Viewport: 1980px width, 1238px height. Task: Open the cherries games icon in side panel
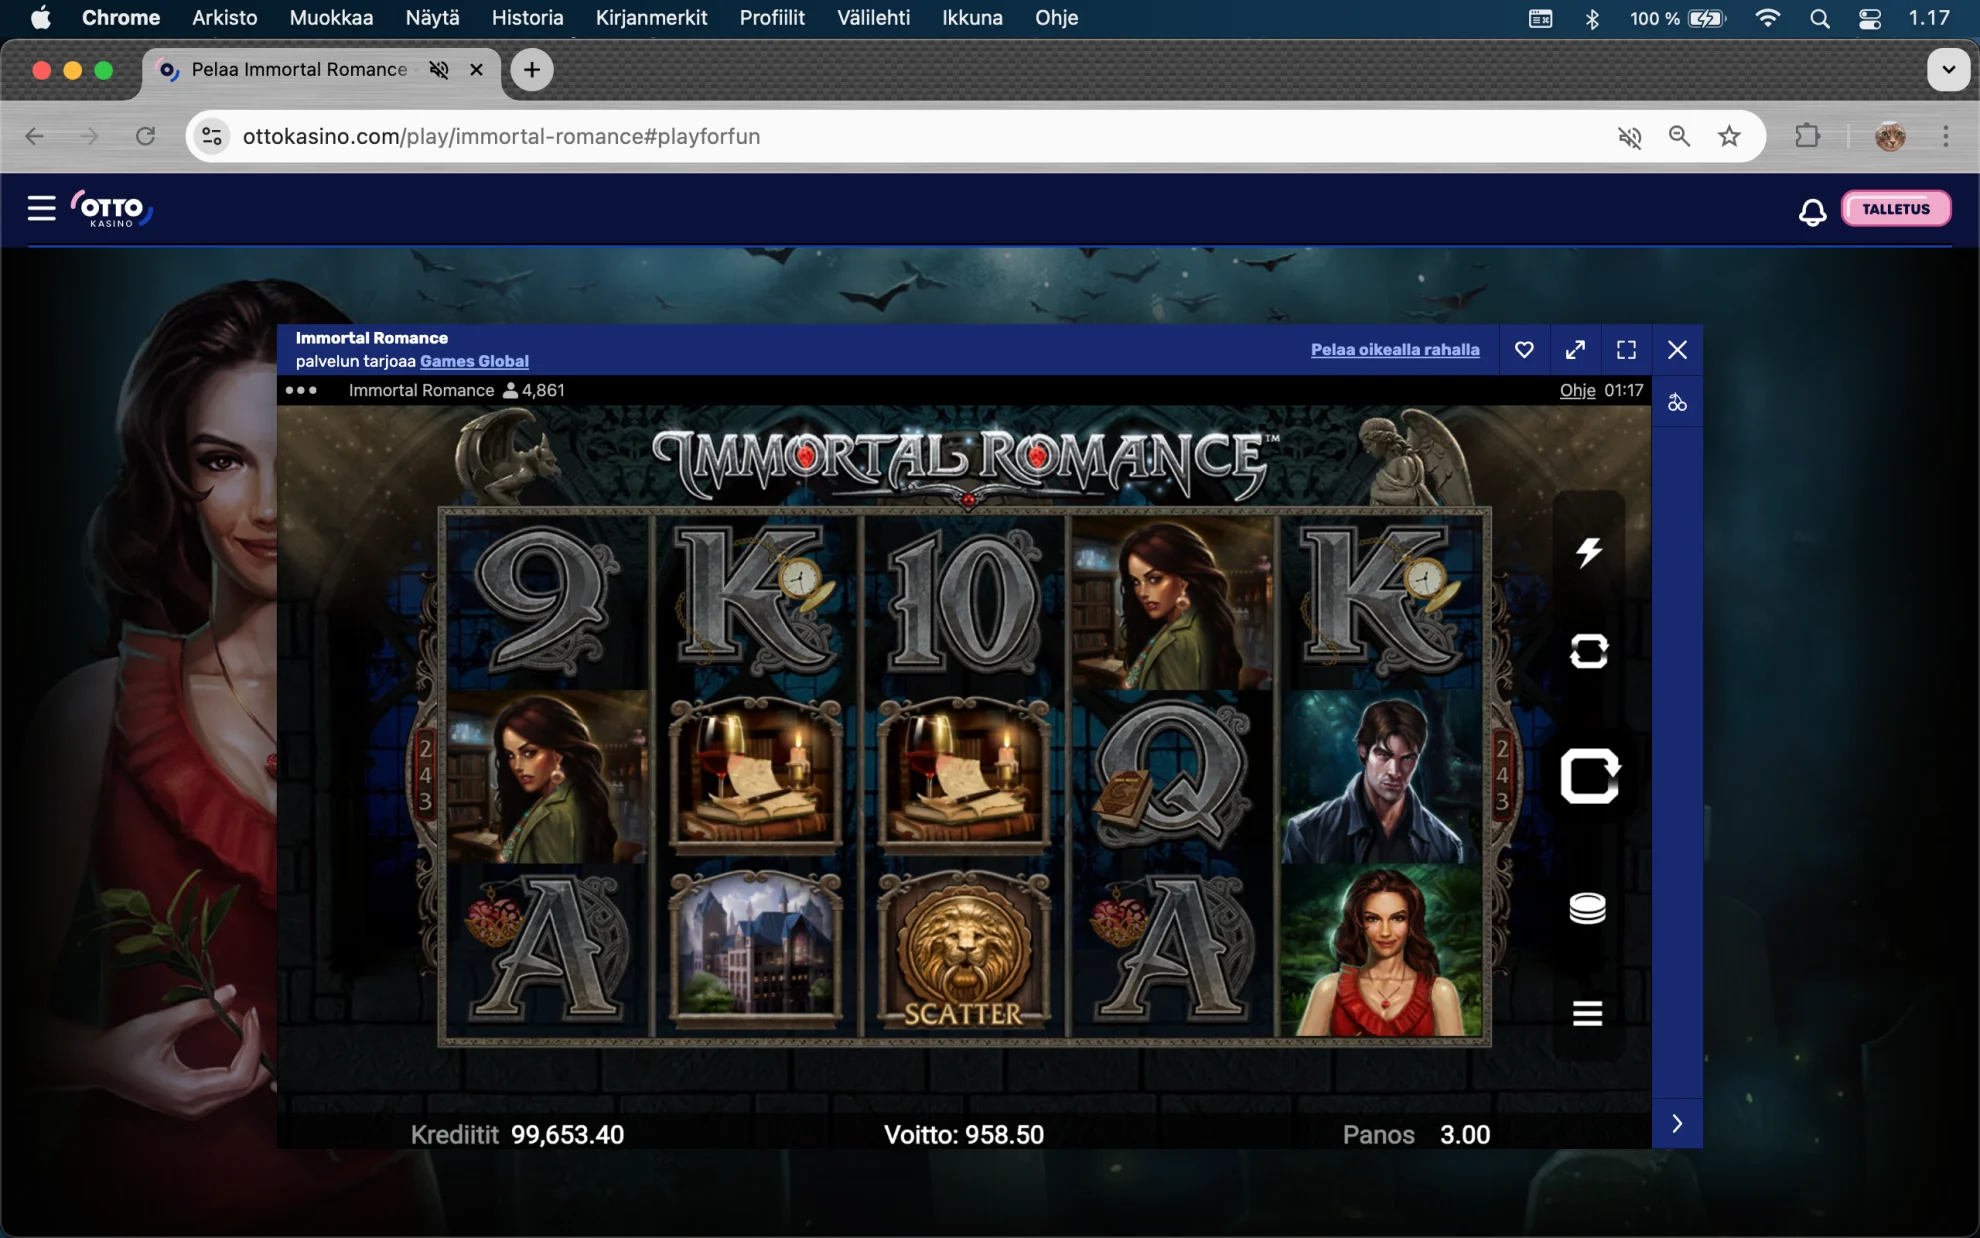click(1677, 402)
